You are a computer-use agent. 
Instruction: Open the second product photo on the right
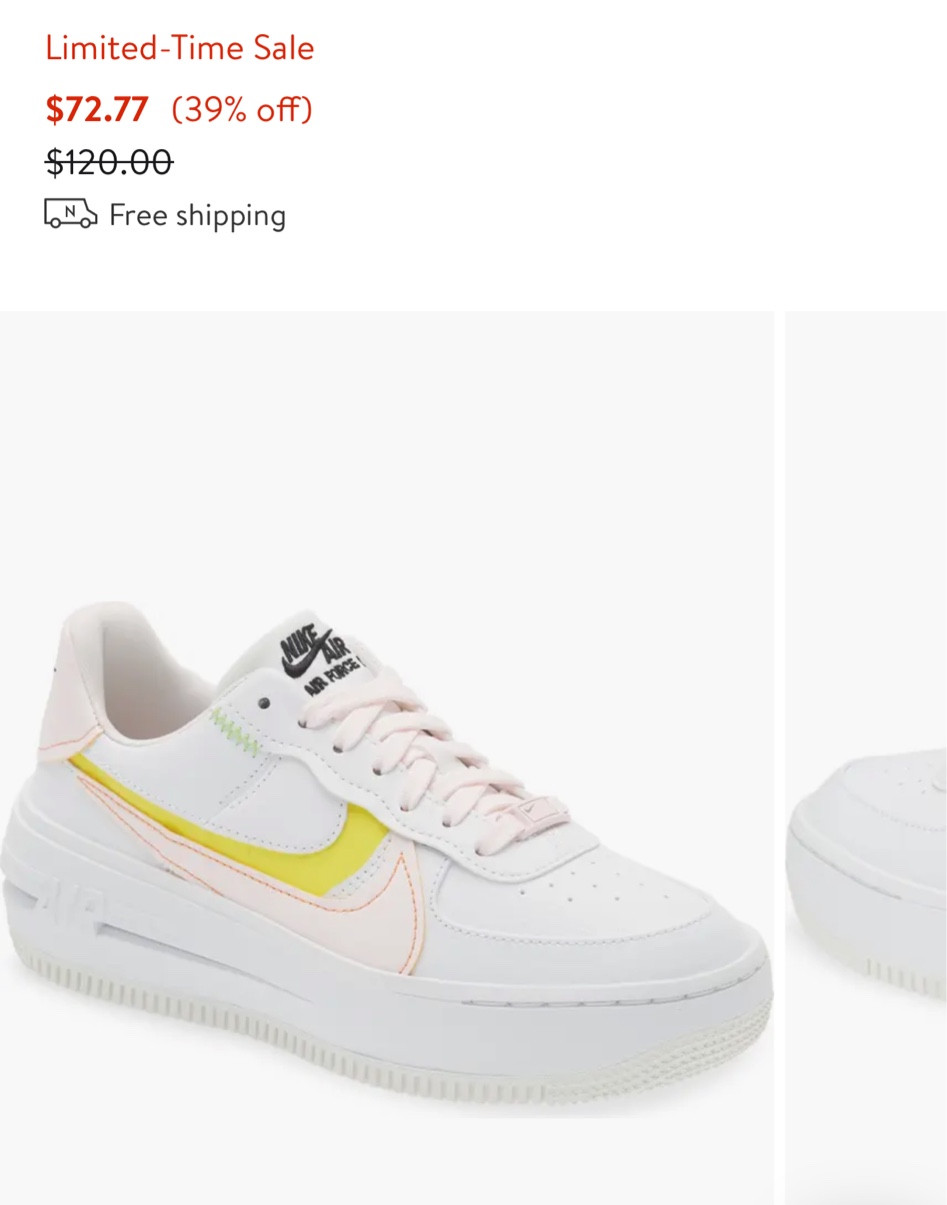866,757
